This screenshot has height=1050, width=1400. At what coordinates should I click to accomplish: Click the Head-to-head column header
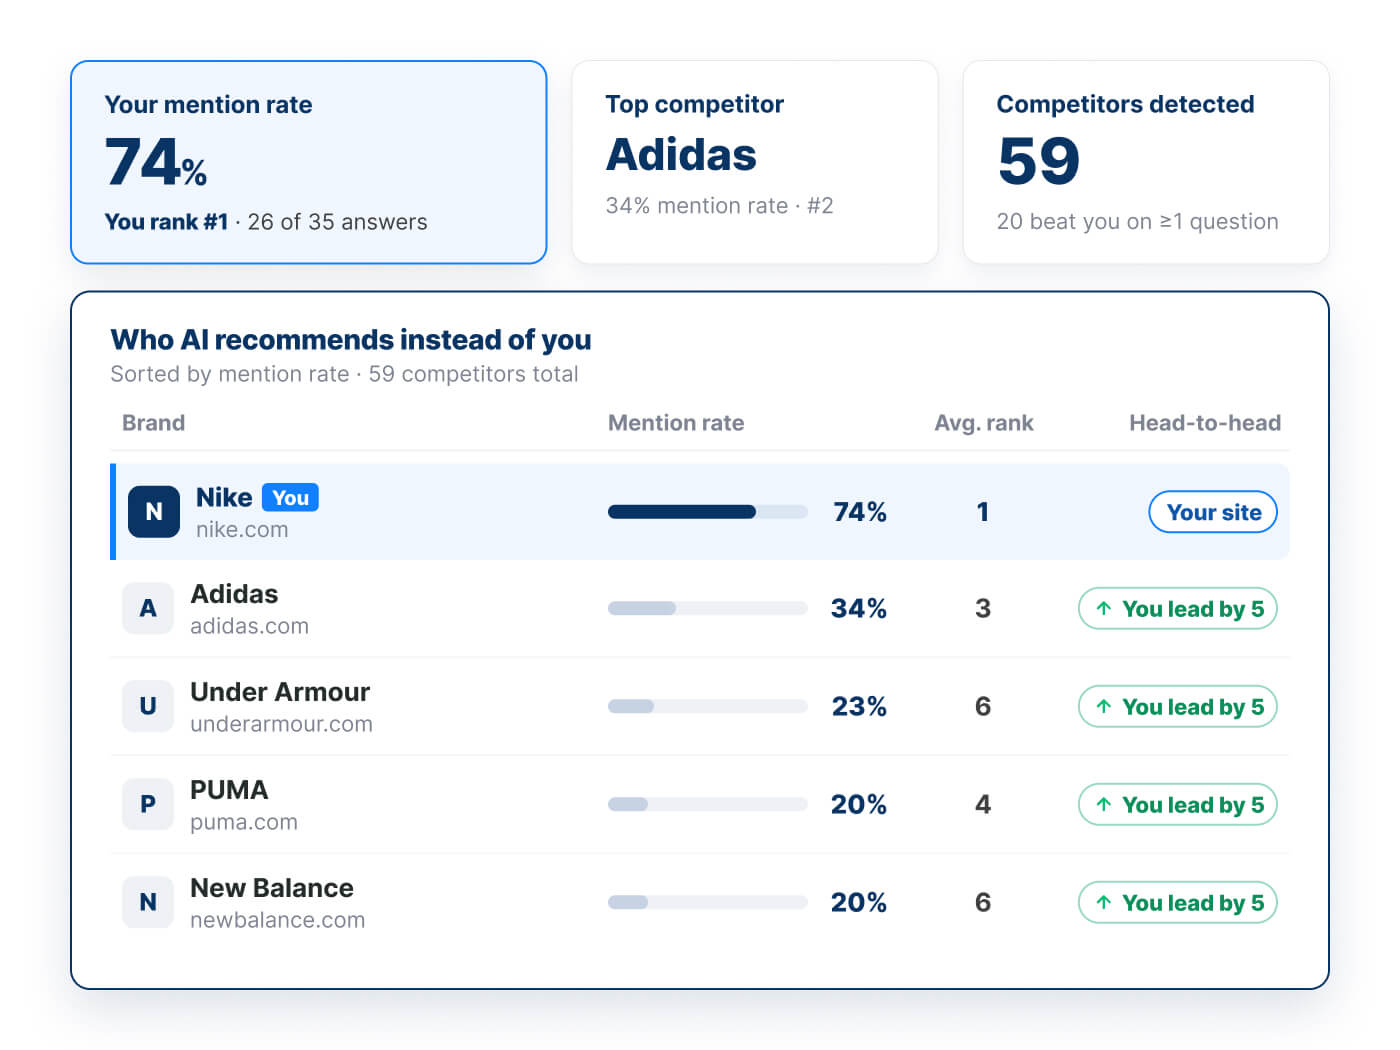pos(1205,423)
